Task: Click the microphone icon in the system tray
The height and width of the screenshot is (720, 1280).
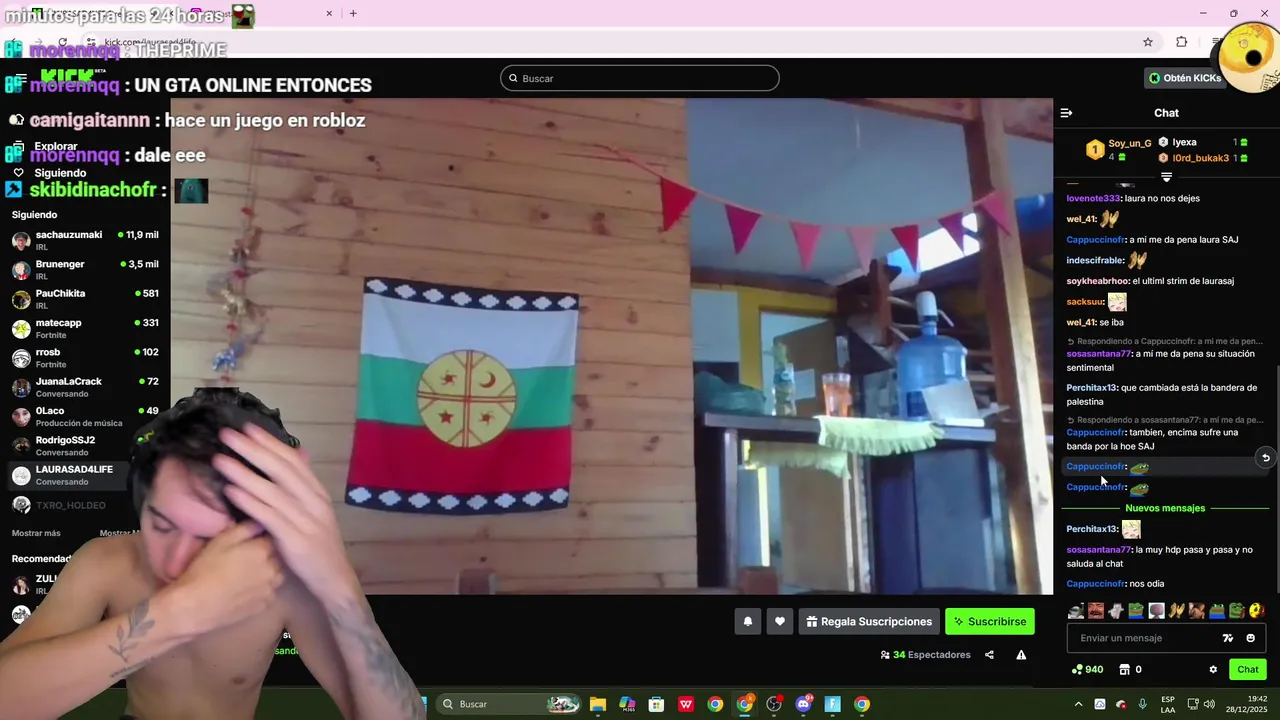Action: tap(1142, 704)
